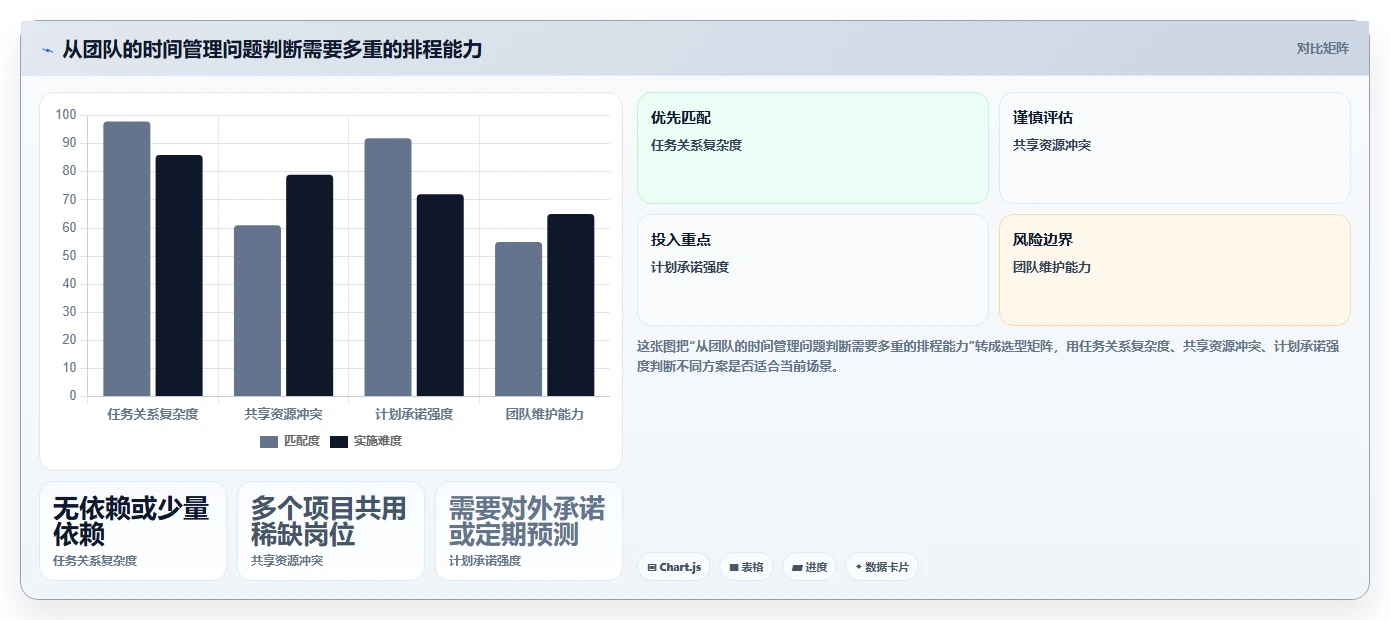The height and width of the screenshot is (620, 1390).
Task: Toggle the 实施难度 legend item
Action: (x=366, y=441)
